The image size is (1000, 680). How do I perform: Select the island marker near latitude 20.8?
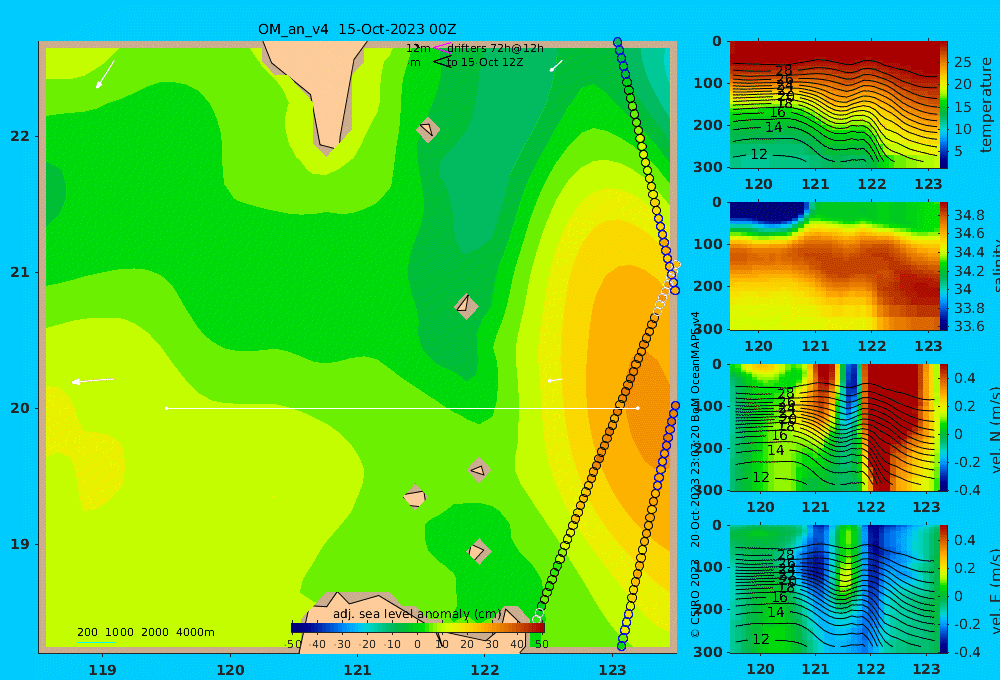pyautogui.click(x=466, y=306)
